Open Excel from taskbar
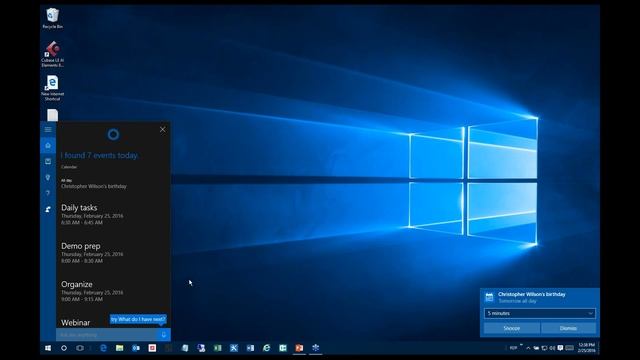The height and width of the screenshot is (360, 640). [x=218, y=348]
